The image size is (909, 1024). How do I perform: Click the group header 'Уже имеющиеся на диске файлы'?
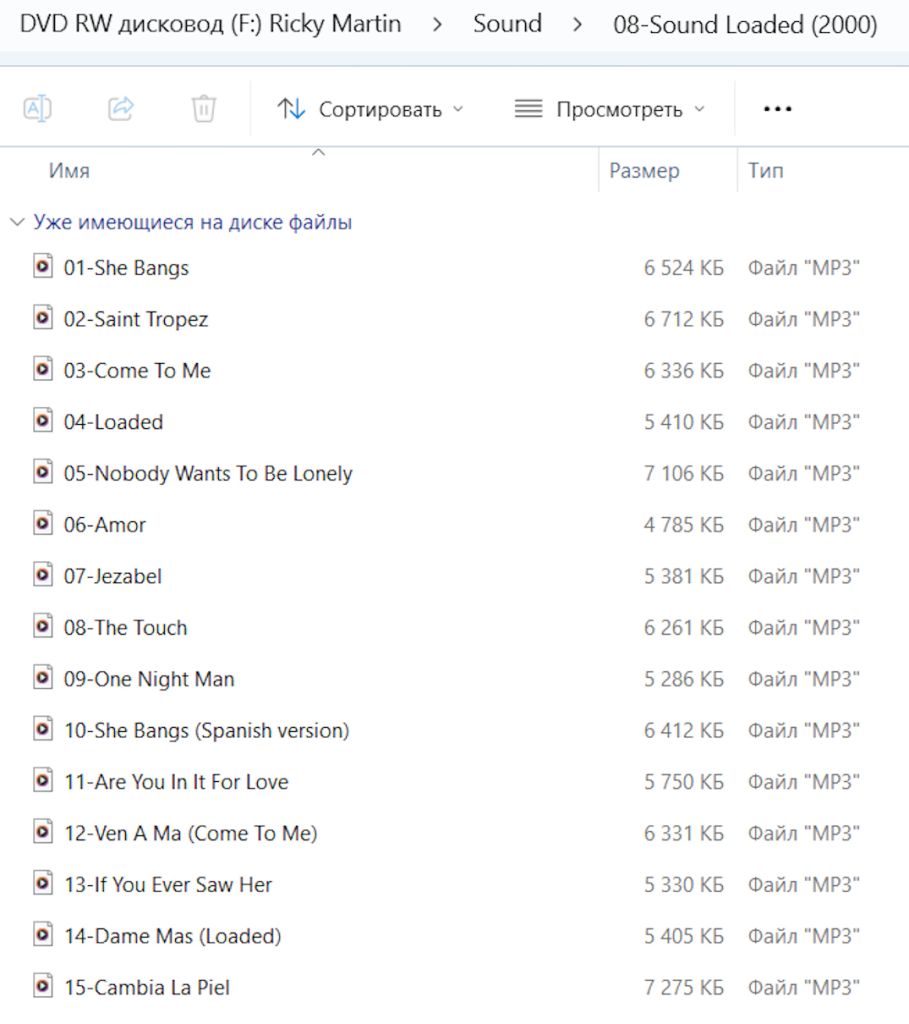193,223
